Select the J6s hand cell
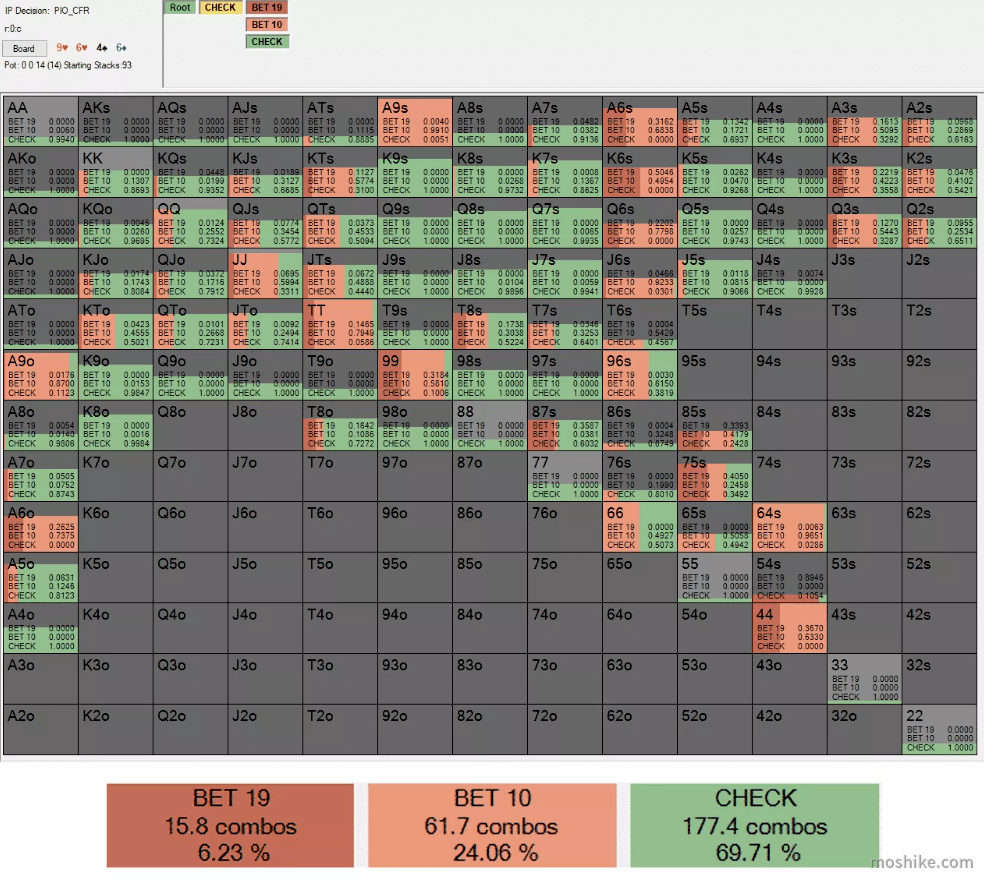984x879 pixels. [640, 274]
